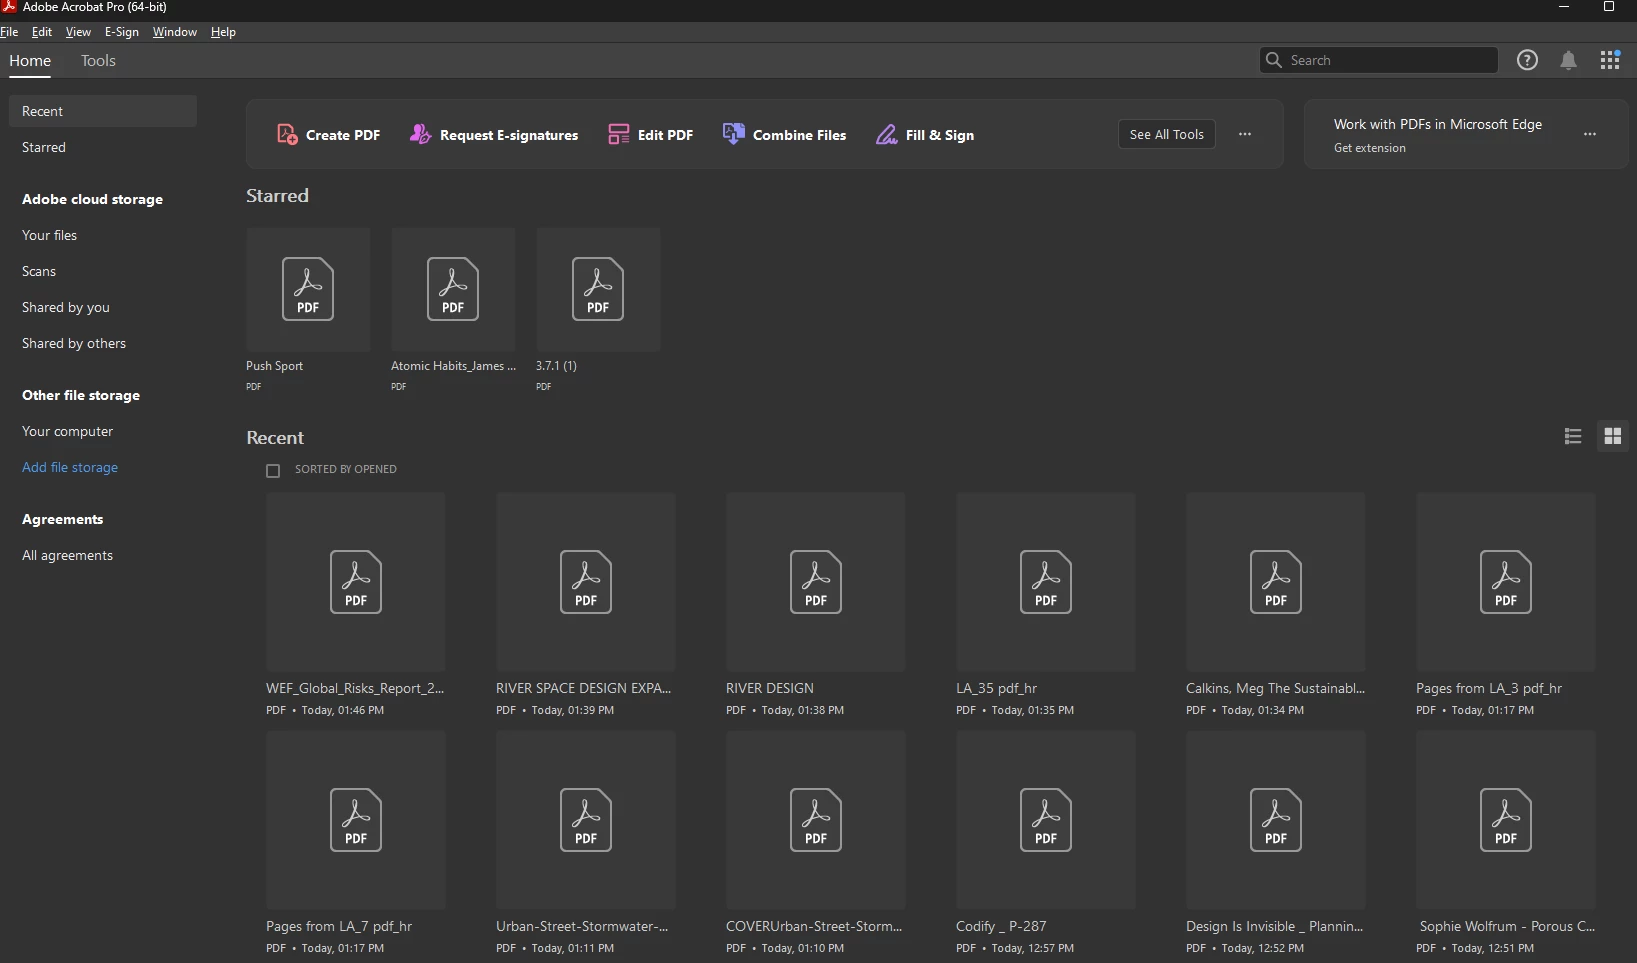Expand more tools ellipsis beside See All Tools
This screenshot has height=963, width=1637.
click(1245, 134)
